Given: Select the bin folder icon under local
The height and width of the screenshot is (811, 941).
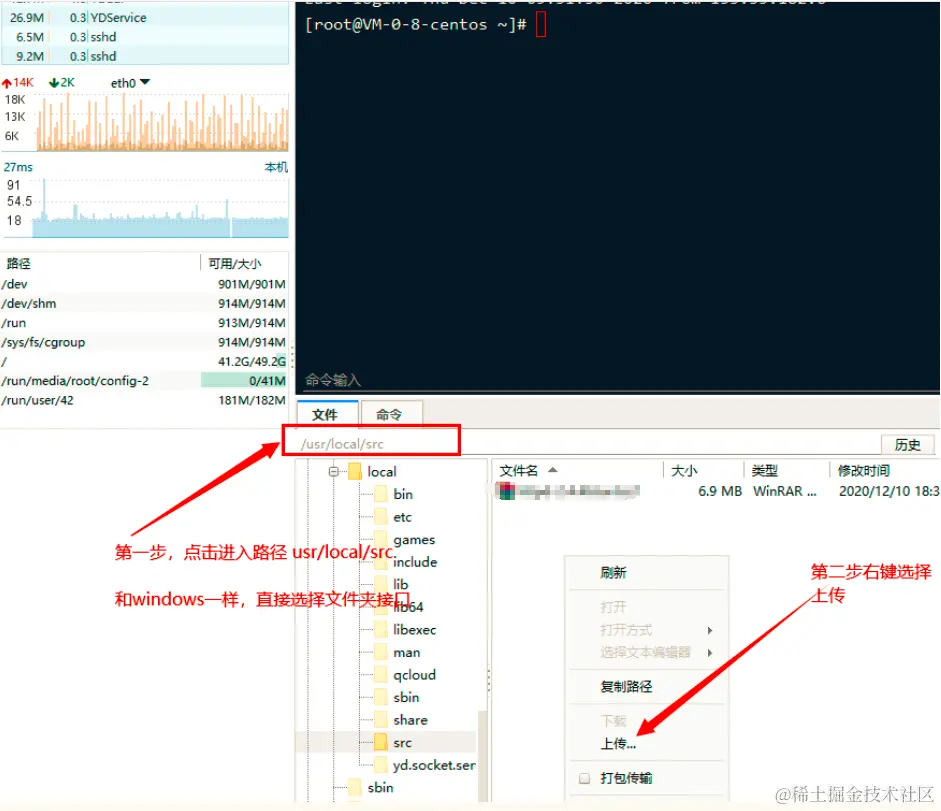Looking at the screenshot, I should (x=380, y=494).
